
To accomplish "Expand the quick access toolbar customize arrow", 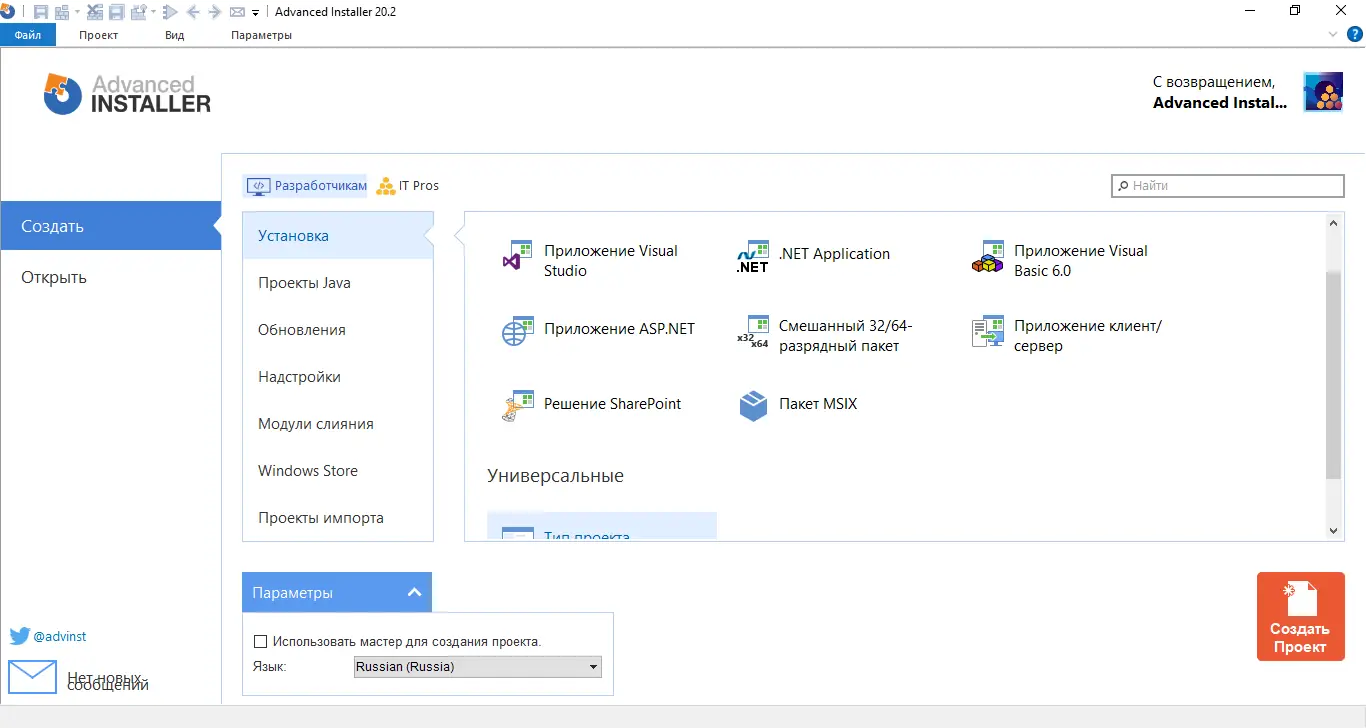I will coord(256,13).
